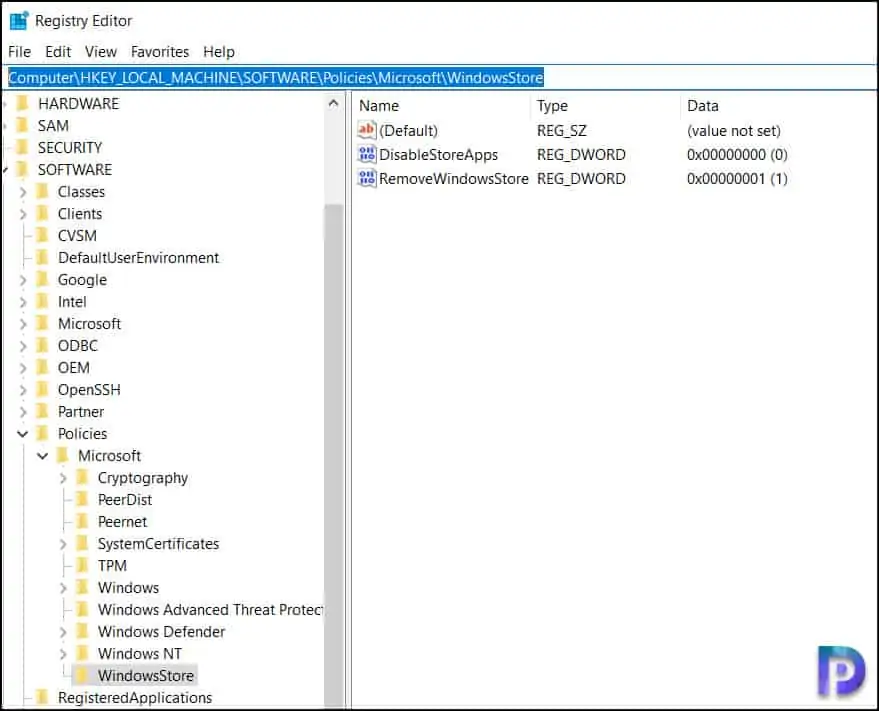Collapse the Policies key
Viewport: 879px width, 711px height.
coord(23,433)
